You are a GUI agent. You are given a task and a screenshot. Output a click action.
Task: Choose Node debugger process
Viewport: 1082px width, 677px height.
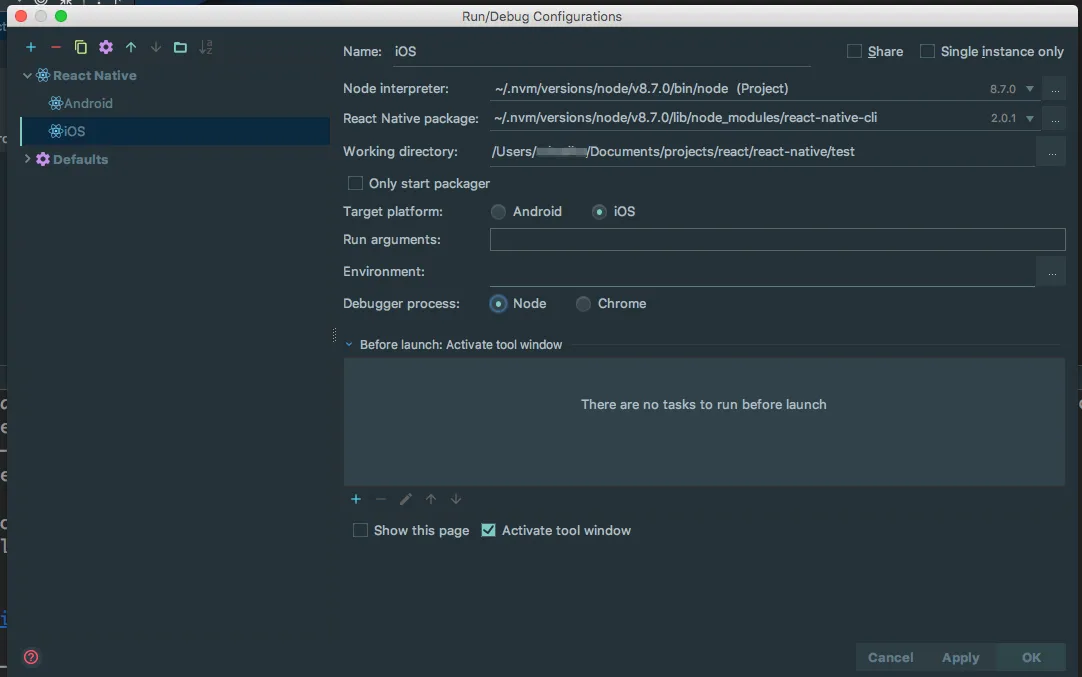tap(498, 304)
